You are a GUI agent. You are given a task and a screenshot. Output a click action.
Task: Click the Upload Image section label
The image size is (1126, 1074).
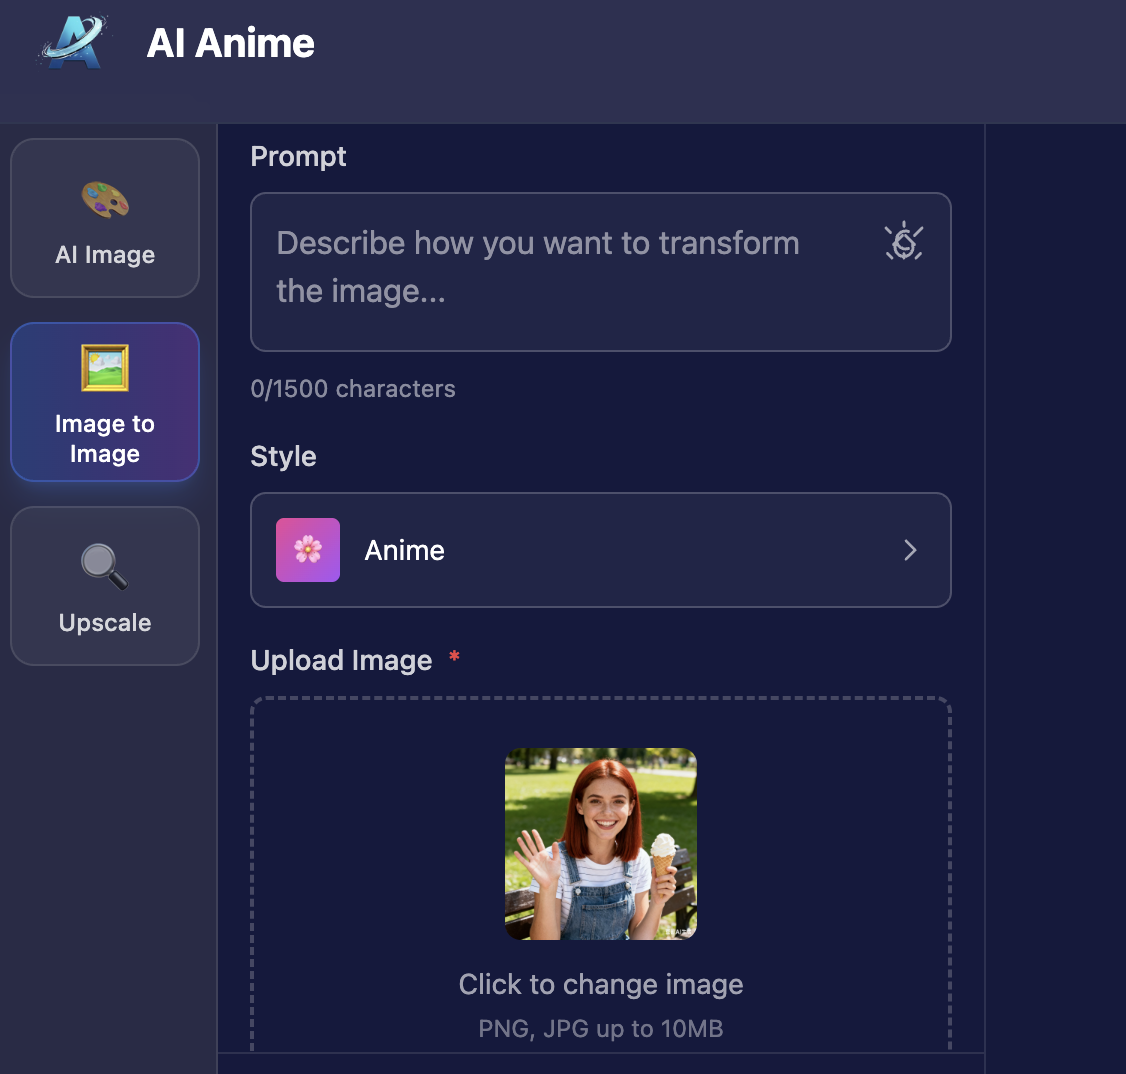pyautogui.click(x=341, y=660)
